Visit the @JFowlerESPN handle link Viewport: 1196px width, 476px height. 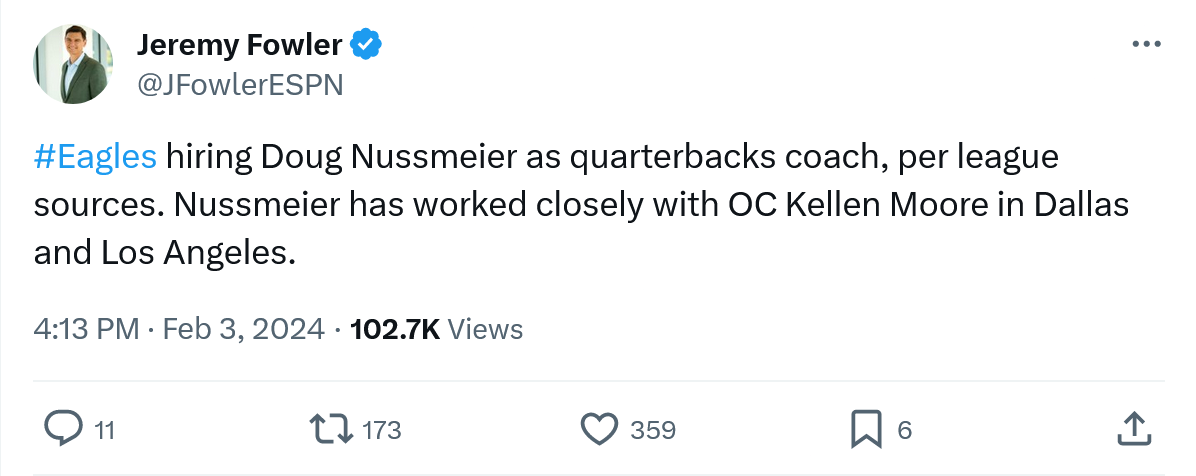tap(239, 85)
